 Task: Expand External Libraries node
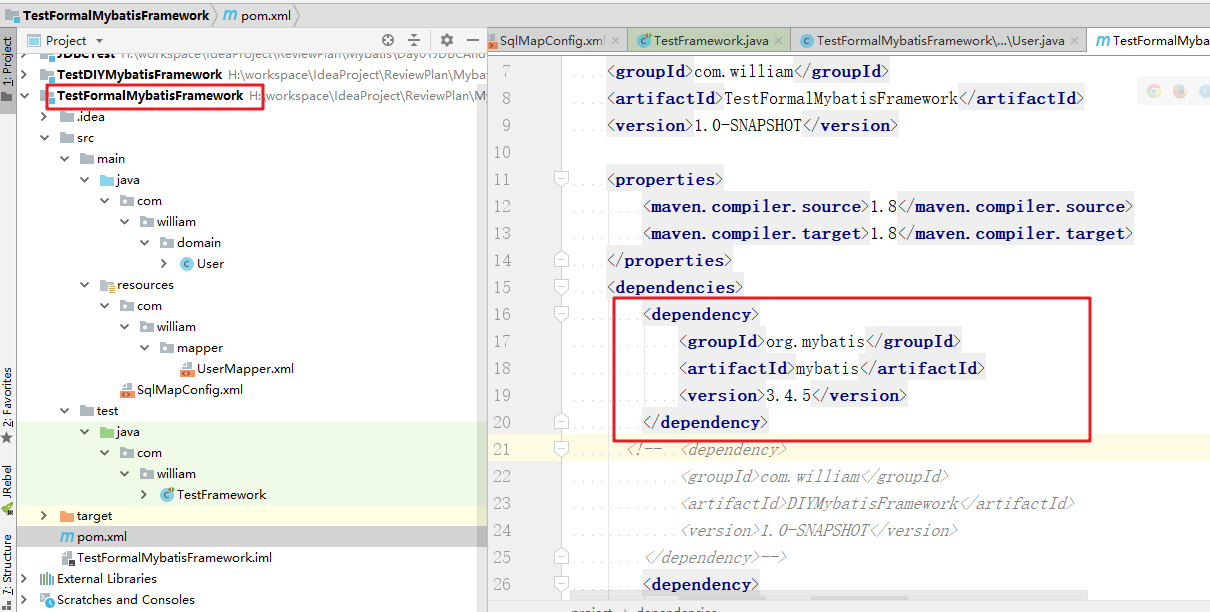[x=24, y=579]
